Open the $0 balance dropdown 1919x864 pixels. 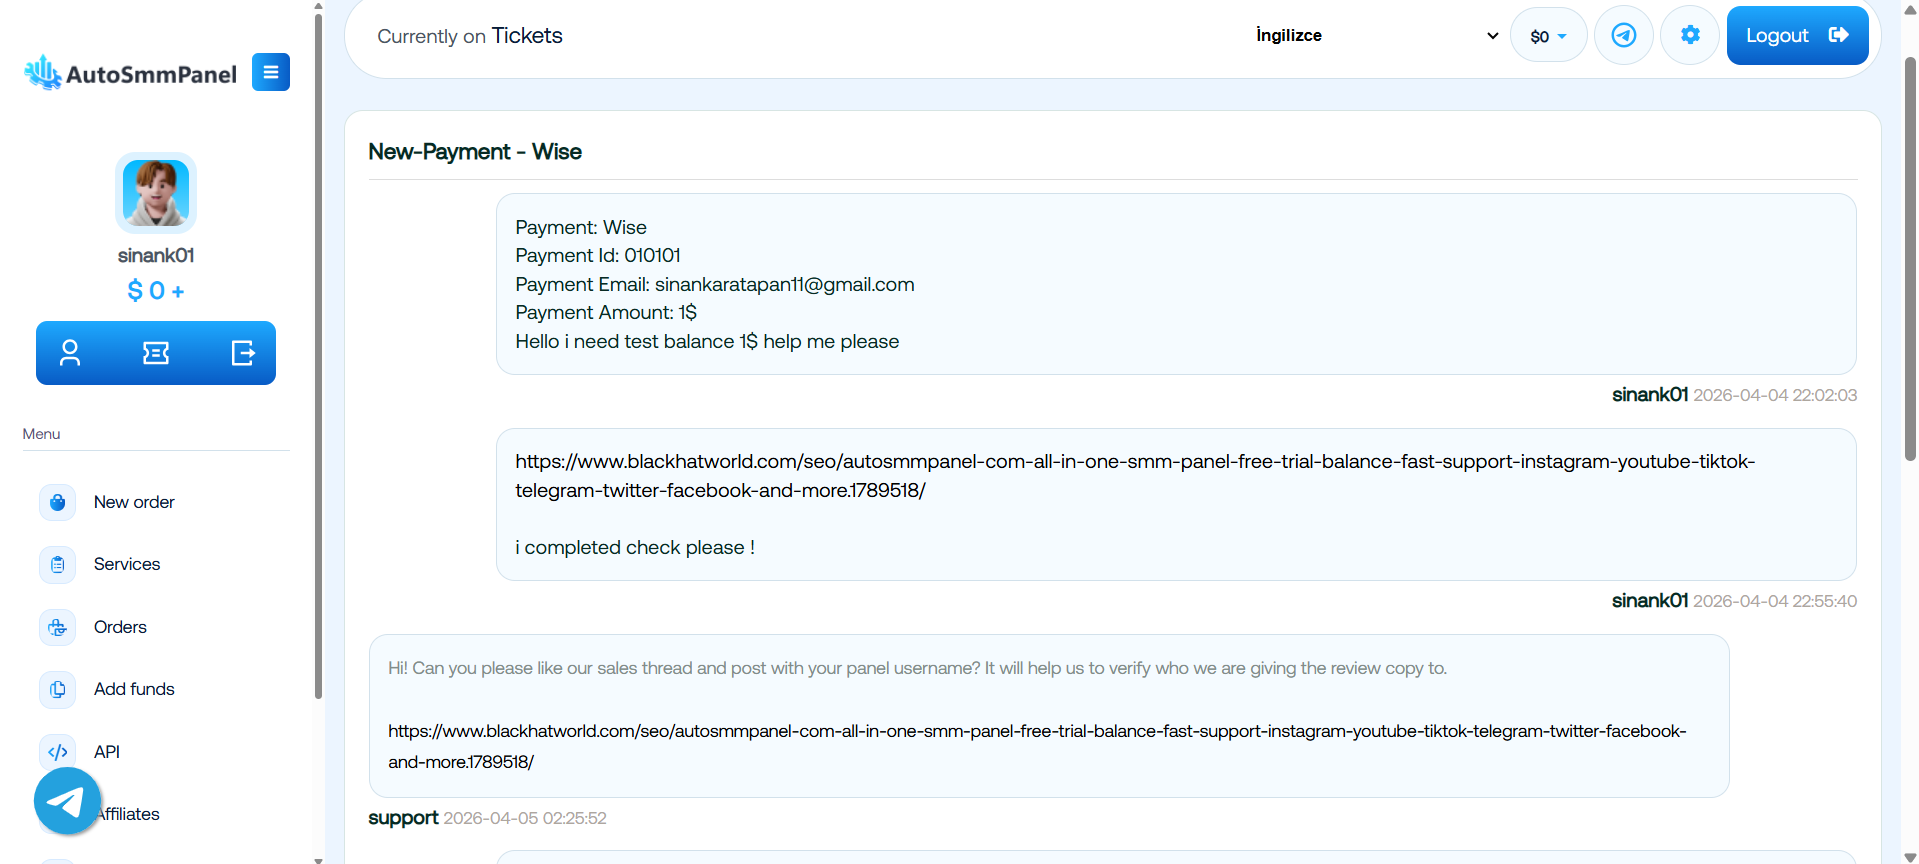pyautogui.click(x=1548, y=36)
